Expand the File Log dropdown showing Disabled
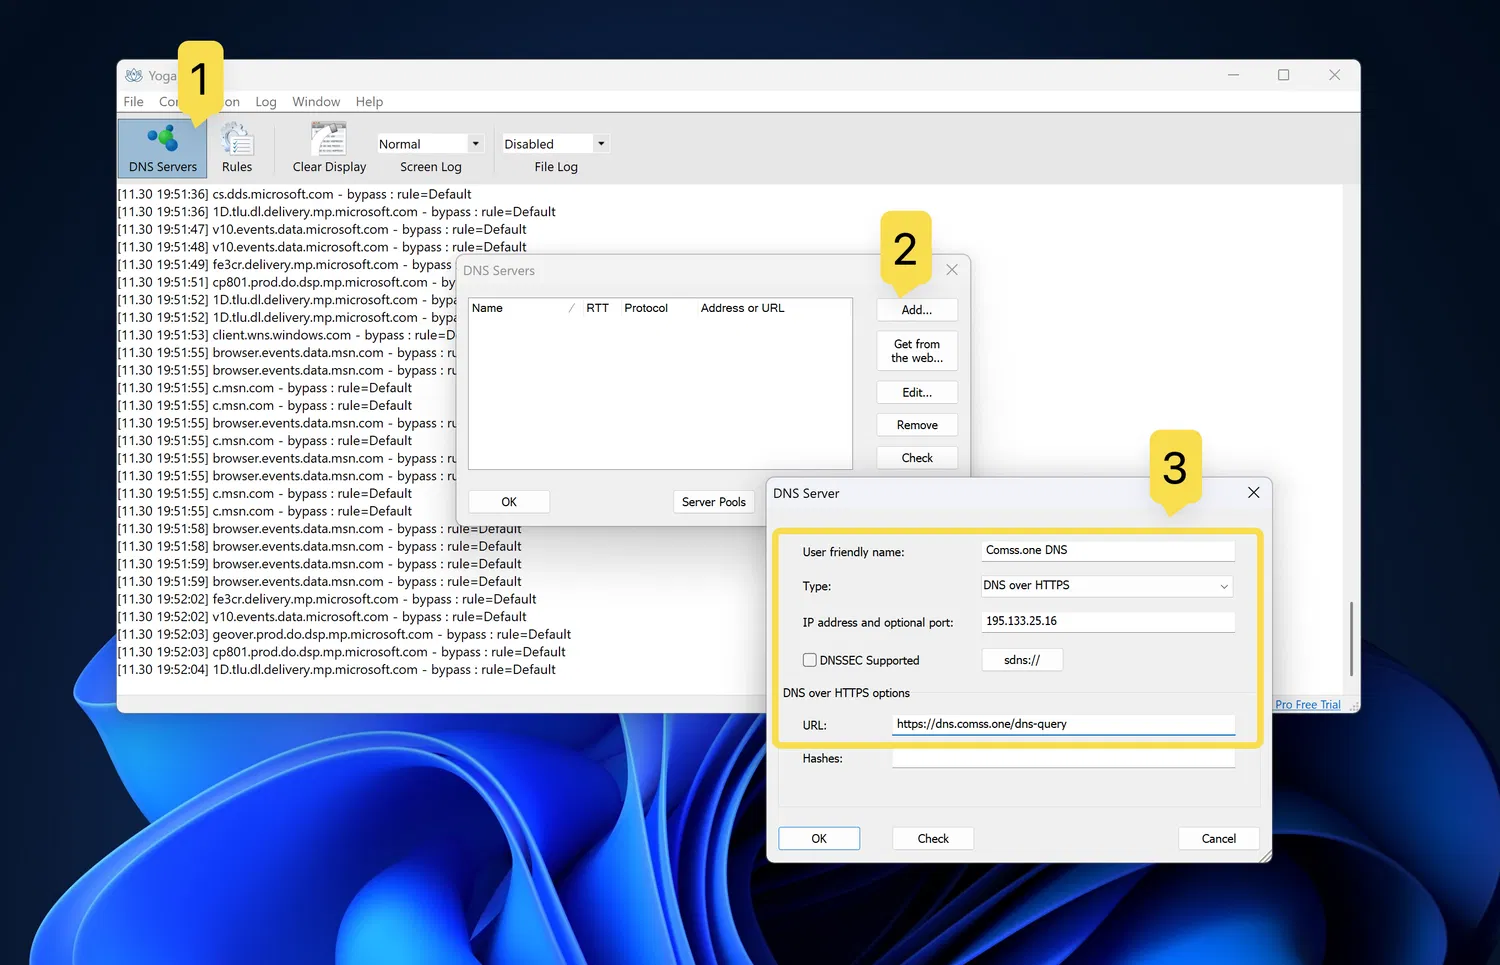Image resolution: width=1500 pixels, height=965 pixels. coord(601,144)
